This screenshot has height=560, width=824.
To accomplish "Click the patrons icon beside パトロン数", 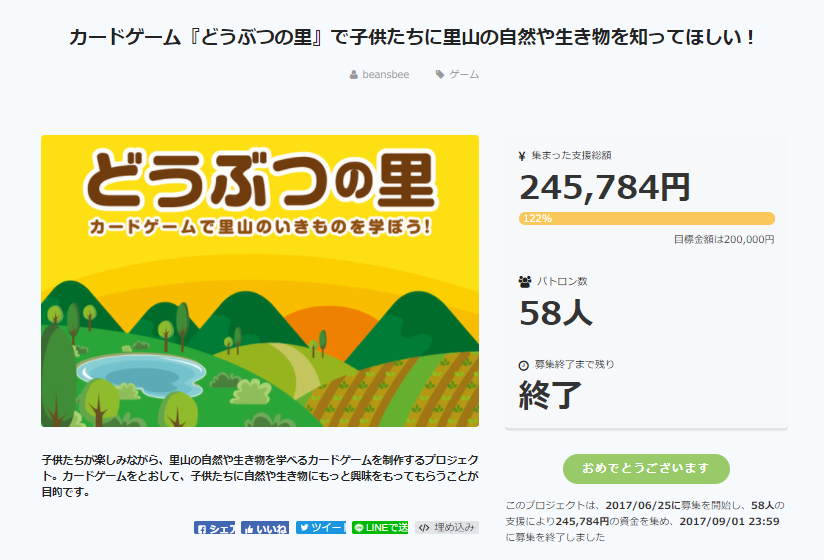I will 524,282.
